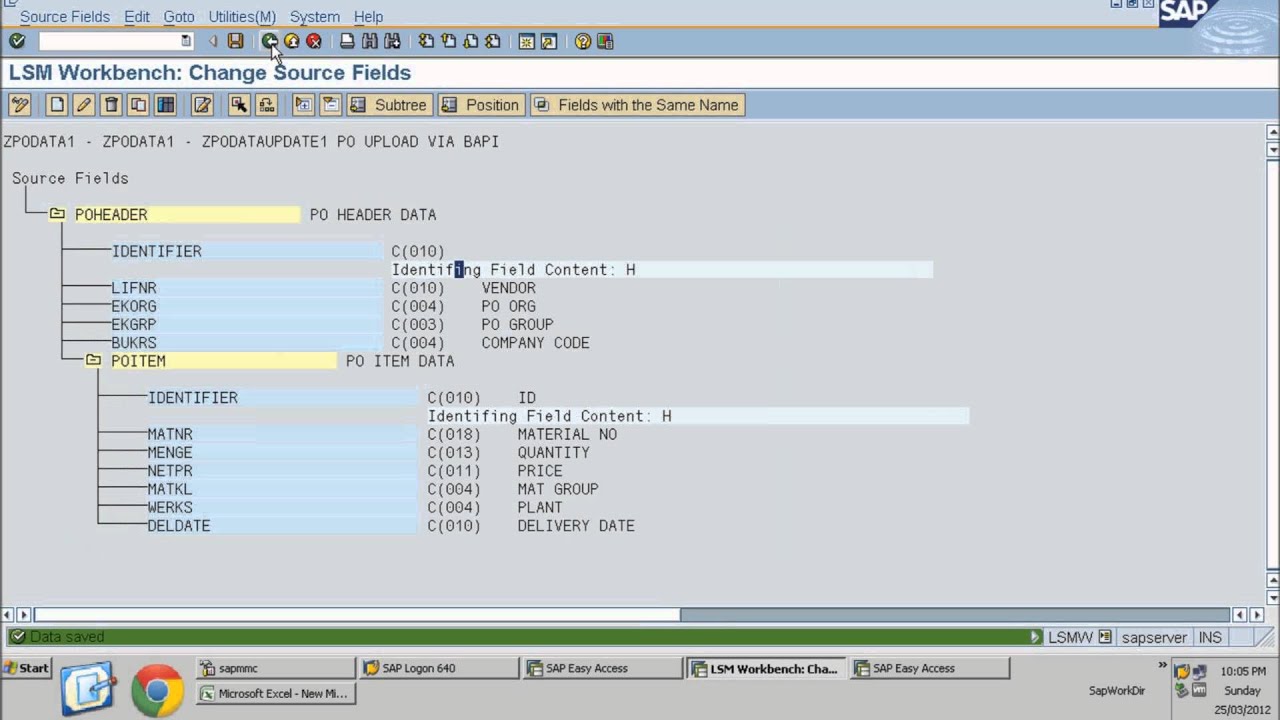Switch to SAP Logon 640 taskbar item
Screen dimensions: 1280x720
tap(438, 668)
